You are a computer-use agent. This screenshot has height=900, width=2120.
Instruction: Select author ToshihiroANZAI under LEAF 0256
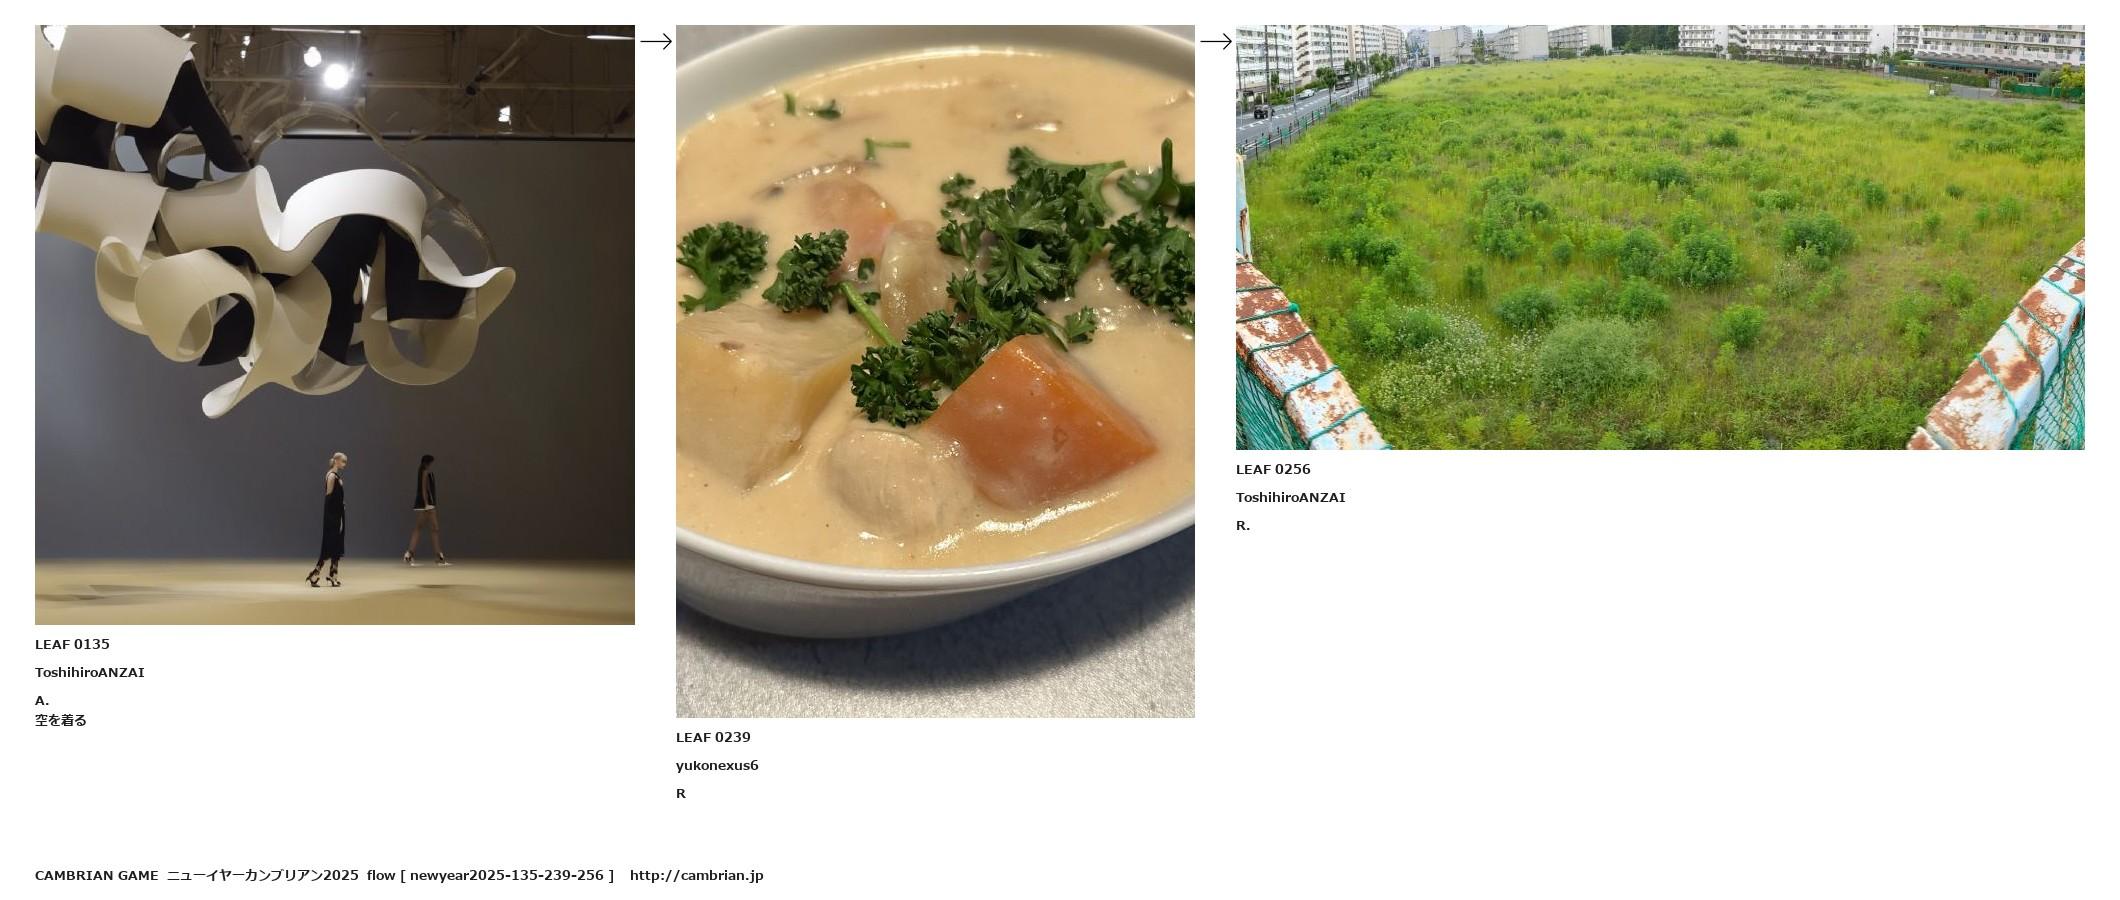point(1290,497)
